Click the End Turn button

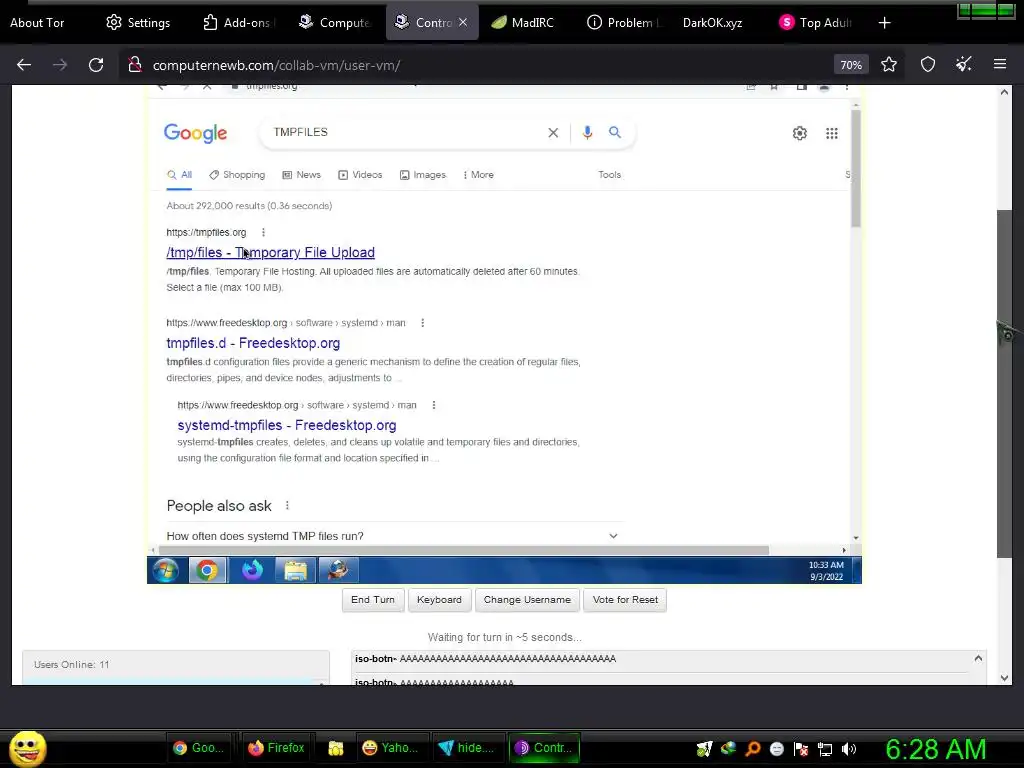point(373,600)
